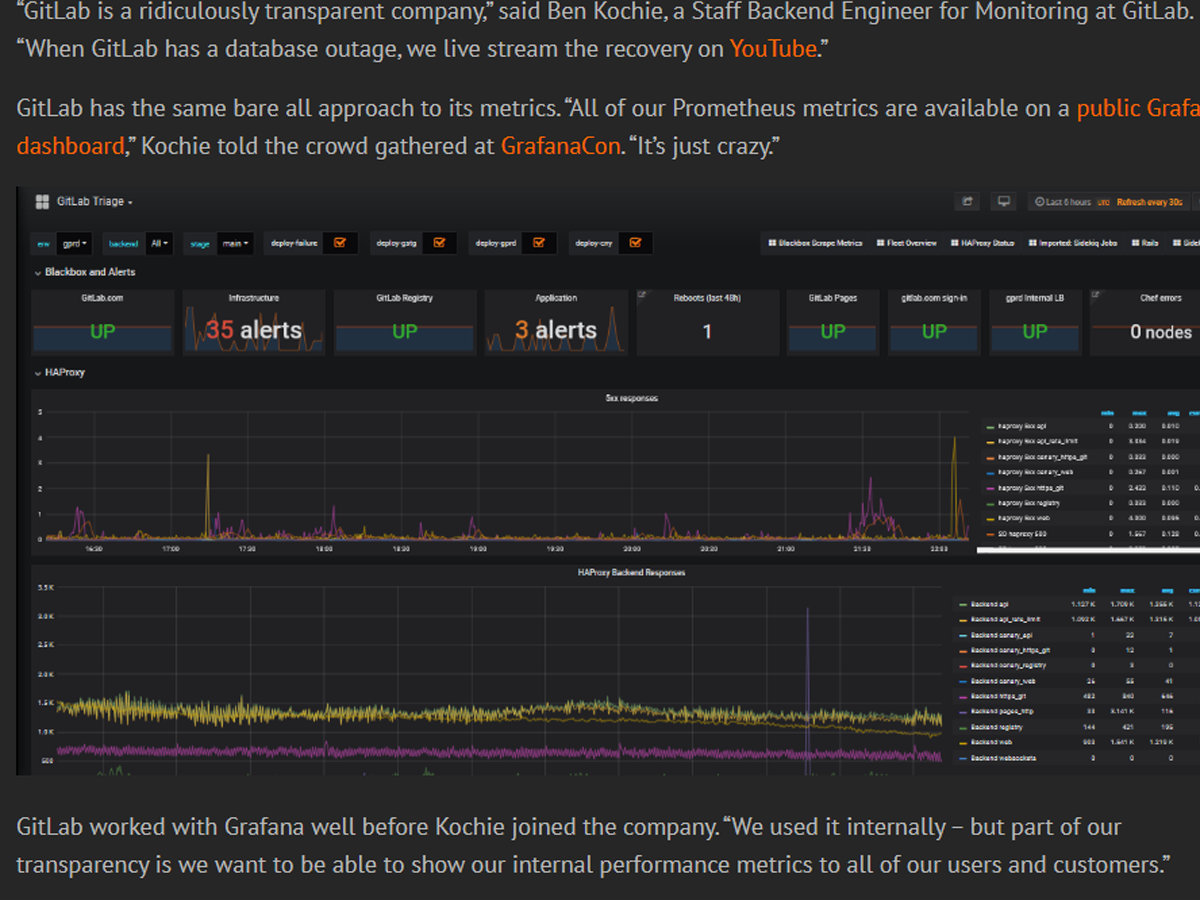Toggle the deploy-failure annotation checkbox

[340, 243]
